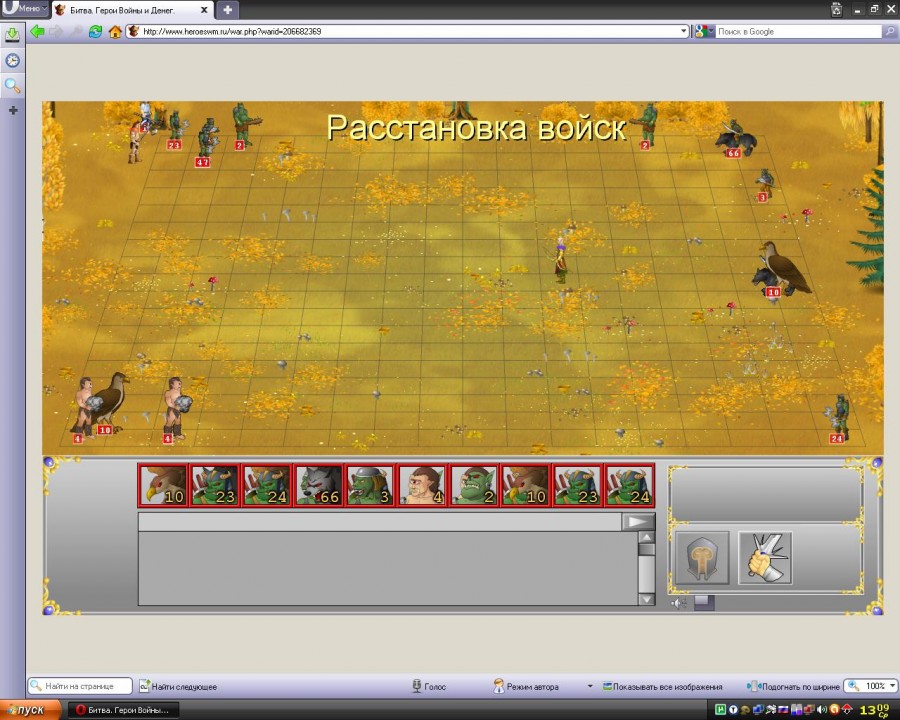Open search magnifier panel in the sidebar
Image resolution: width=900 pixels, height=720 pixels.
pos(12,86)
